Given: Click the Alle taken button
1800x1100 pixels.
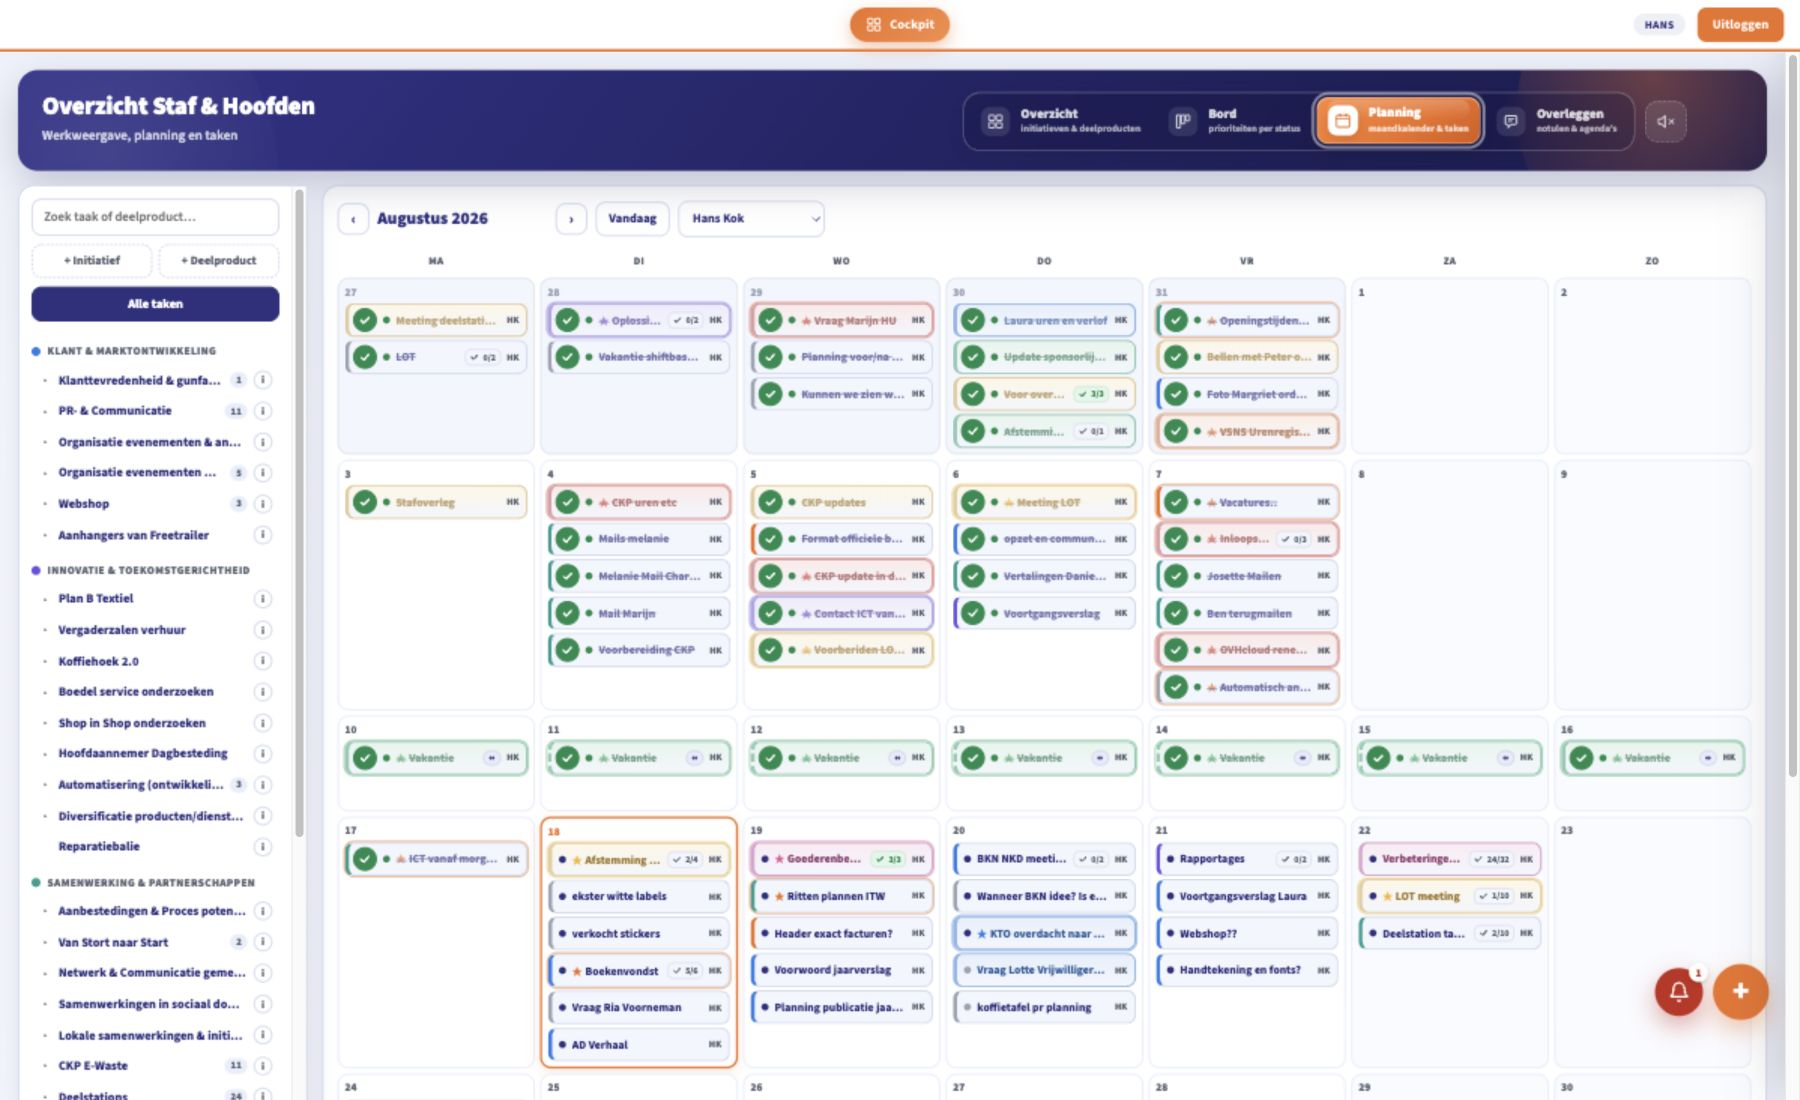Looking at the screenshot, I should [x=155, y=304].
